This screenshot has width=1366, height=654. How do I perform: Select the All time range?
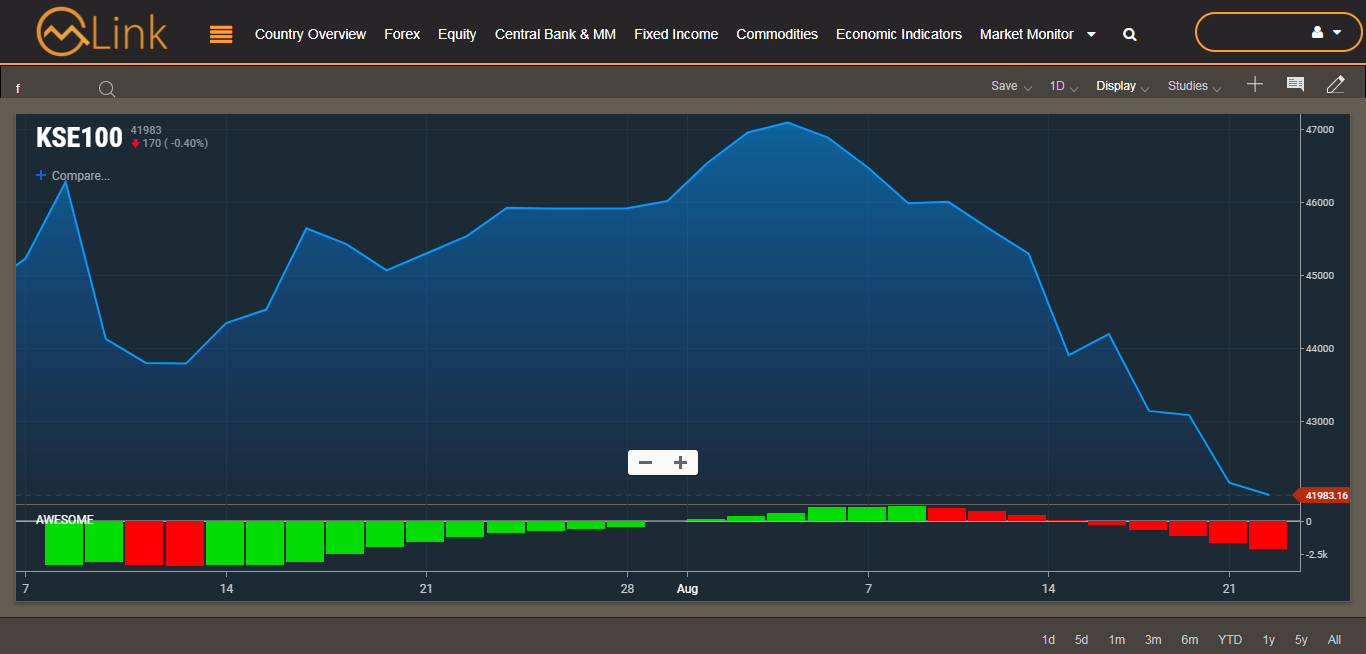(x=1335, y=640)
